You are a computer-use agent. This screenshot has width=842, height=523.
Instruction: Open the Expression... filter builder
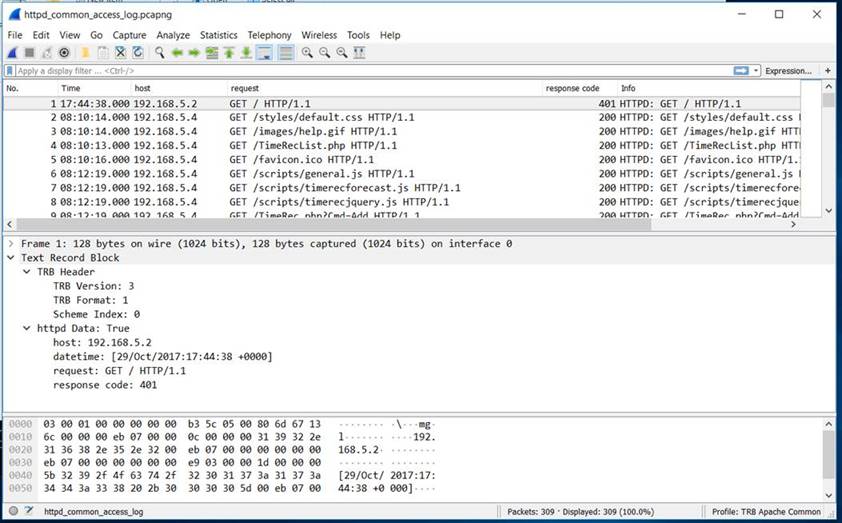click(x=788, y=71)
